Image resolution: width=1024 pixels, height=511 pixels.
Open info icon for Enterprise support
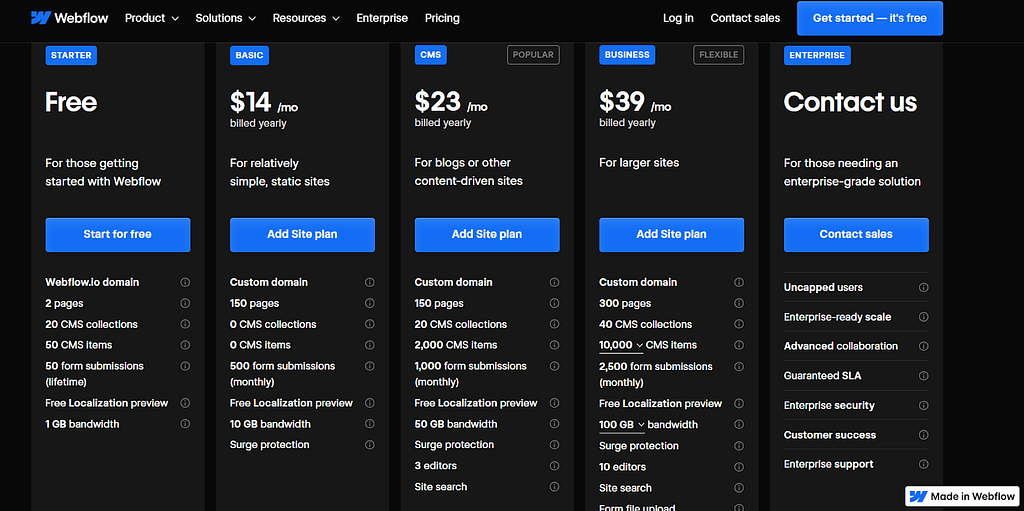tap(923, 464)
